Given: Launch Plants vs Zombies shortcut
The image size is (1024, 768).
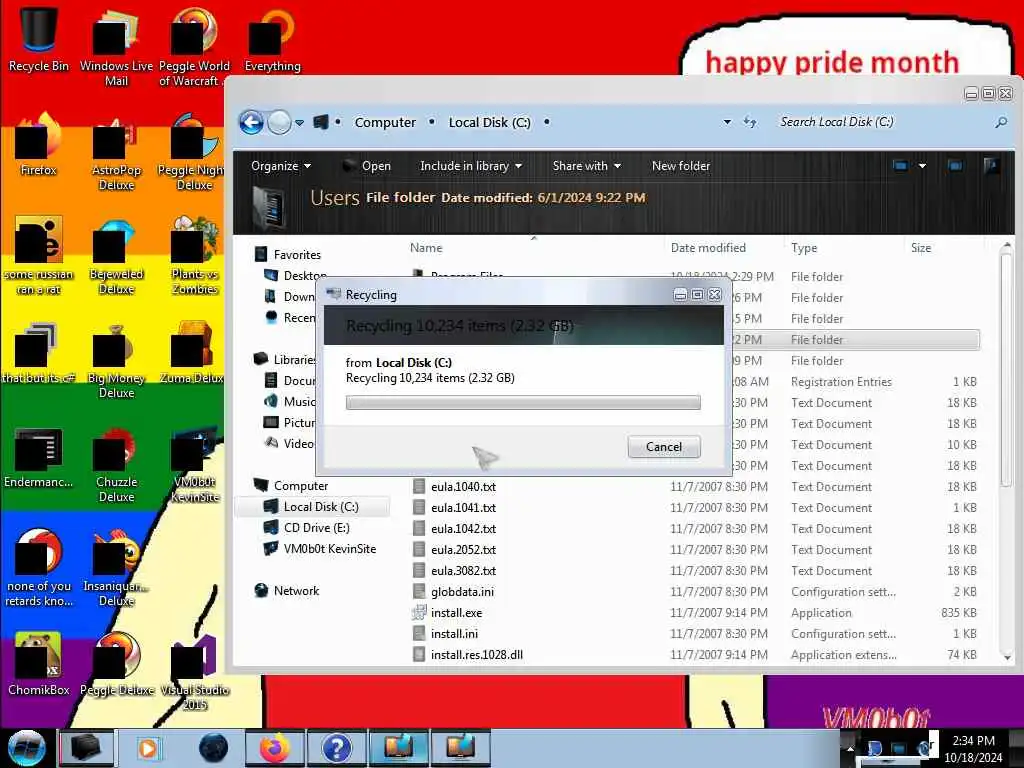Looking at the screenshot, I should pos(195,255).
